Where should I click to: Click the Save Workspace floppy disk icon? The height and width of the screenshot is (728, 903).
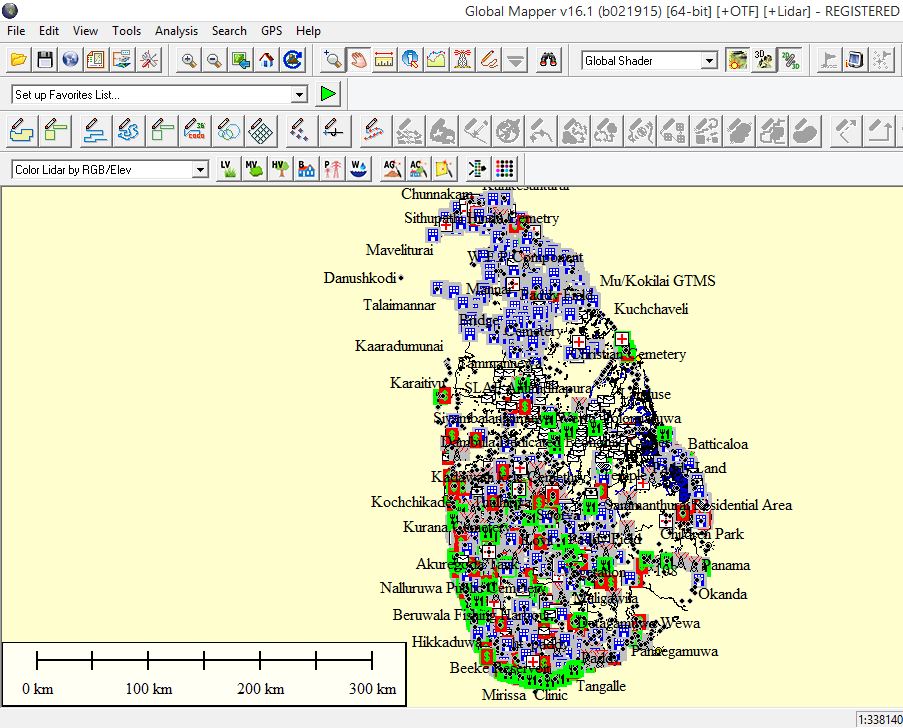point(45,60)
